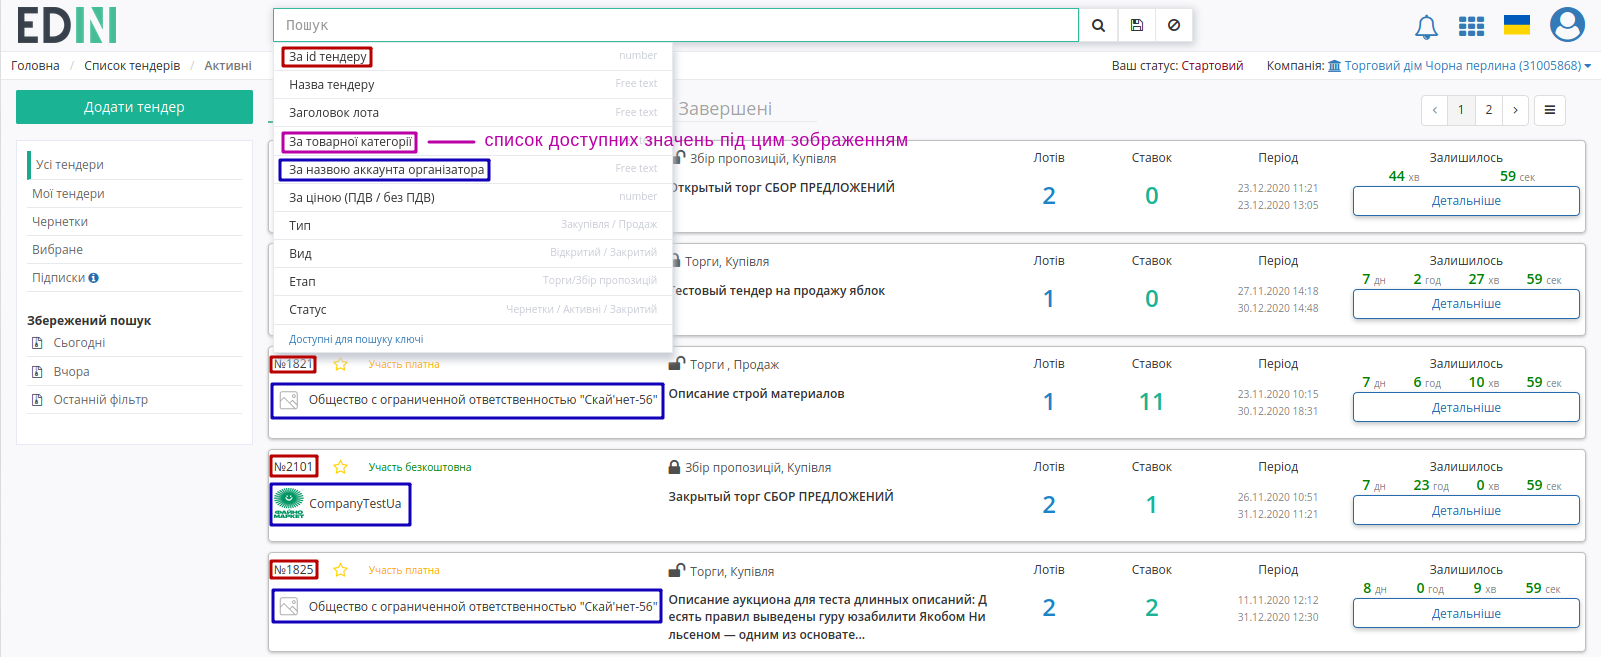This screenshot has height=657, width=1601.
Task: Click the search magnifier icon
Action: [1098, 25]
